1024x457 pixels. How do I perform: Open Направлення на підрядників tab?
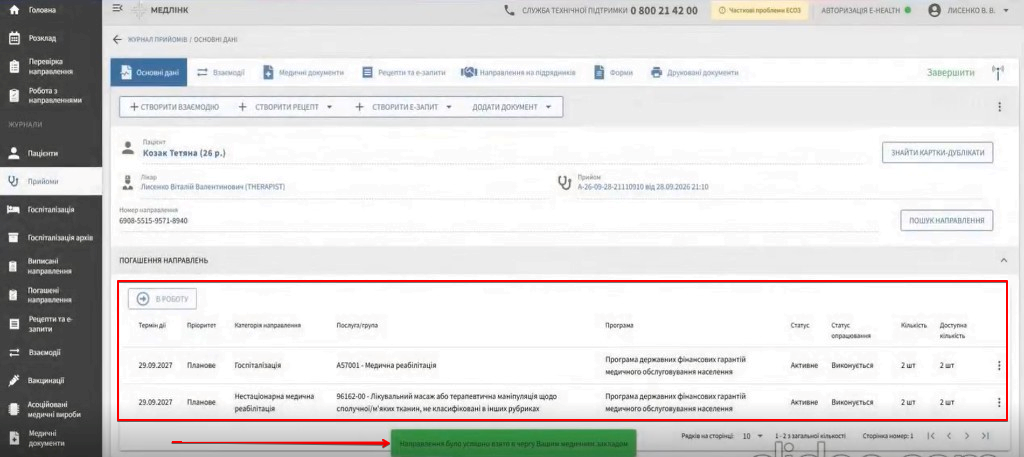tap(519, 72)
